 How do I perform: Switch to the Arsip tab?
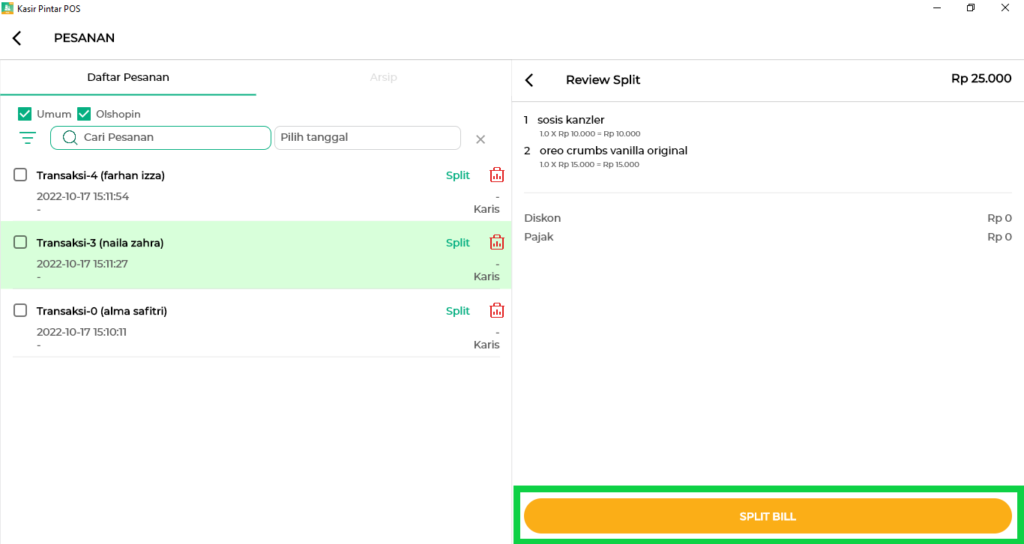pos(383,77)
